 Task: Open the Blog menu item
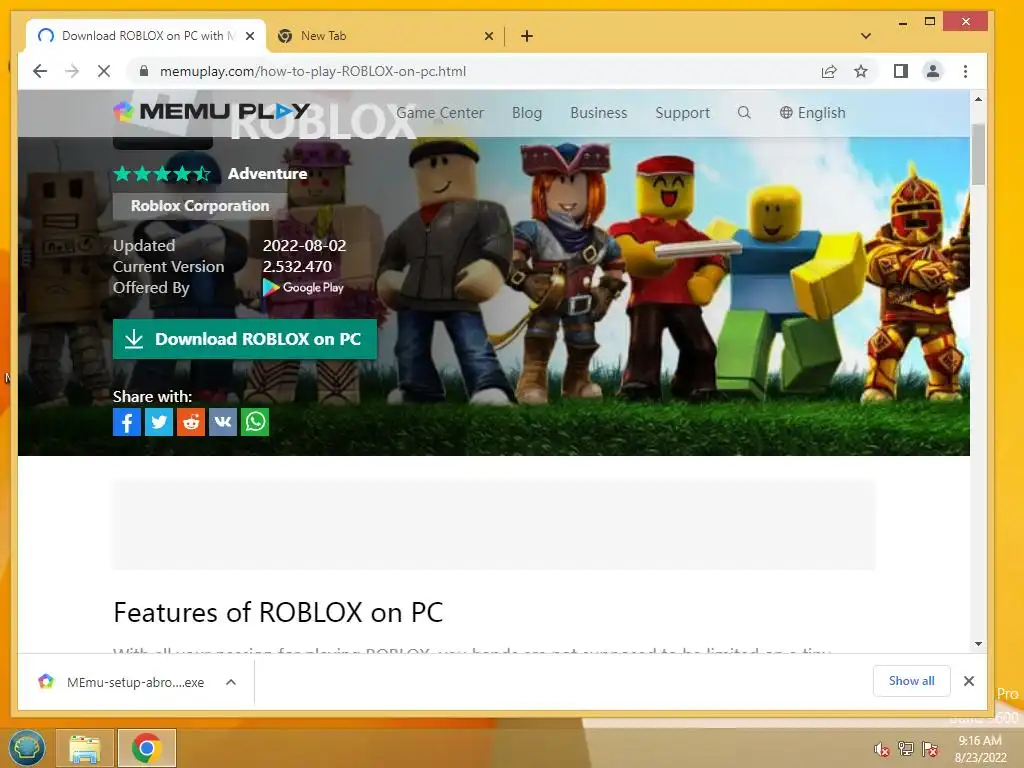[x=527, y=113]
